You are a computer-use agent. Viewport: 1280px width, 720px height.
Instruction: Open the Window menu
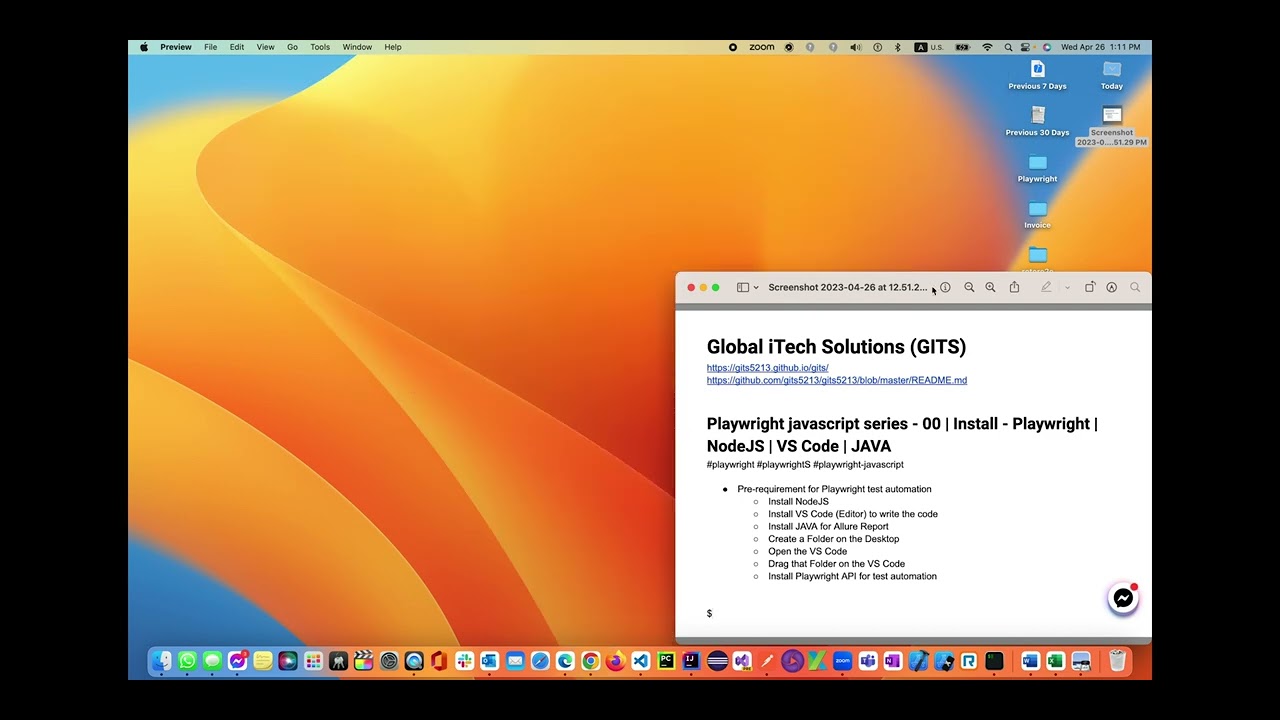[x=357, y=47]
